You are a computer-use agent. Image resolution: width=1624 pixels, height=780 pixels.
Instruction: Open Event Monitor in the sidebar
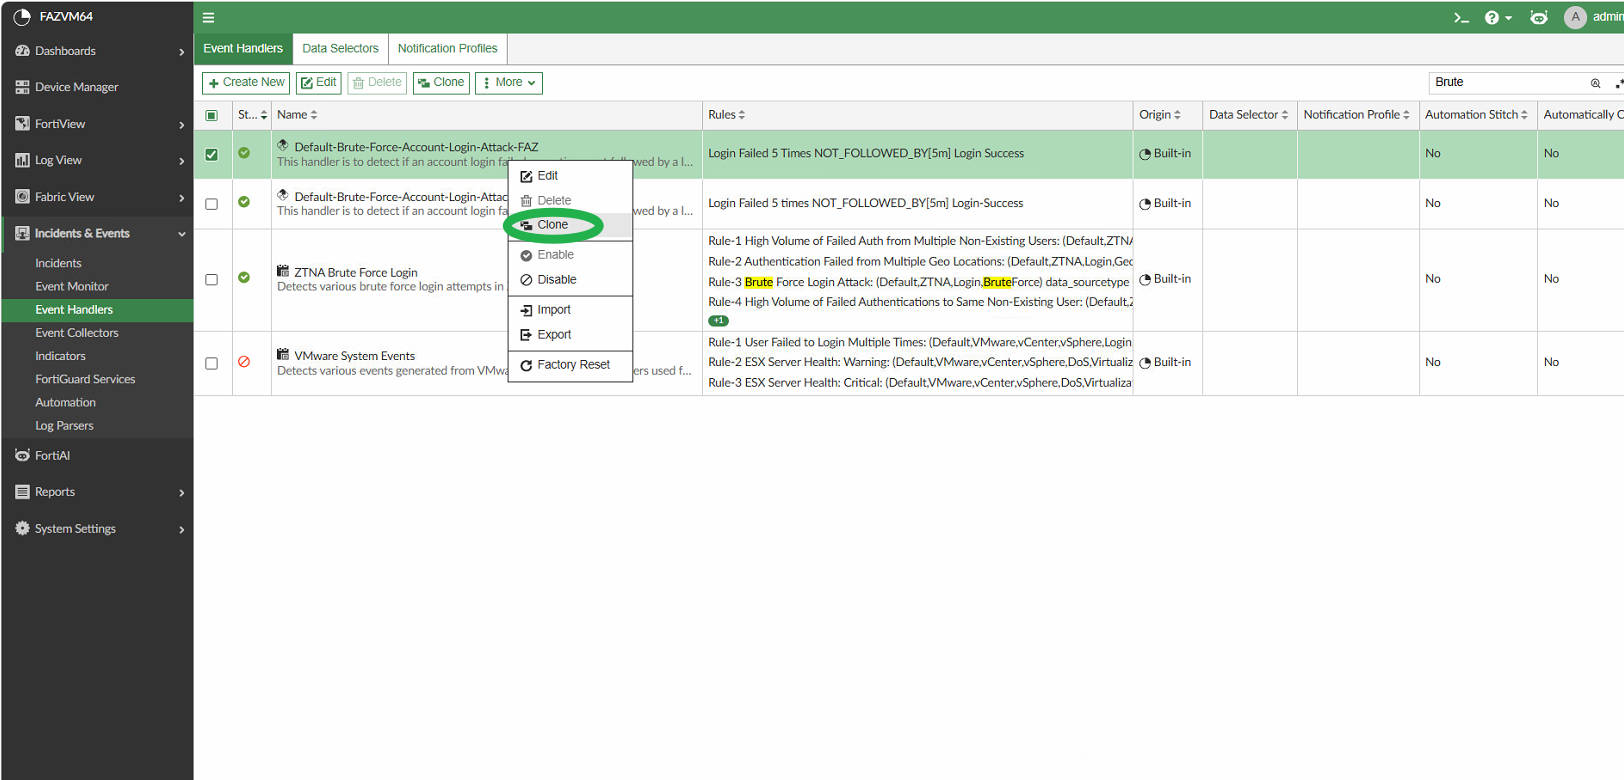(72, 286)
